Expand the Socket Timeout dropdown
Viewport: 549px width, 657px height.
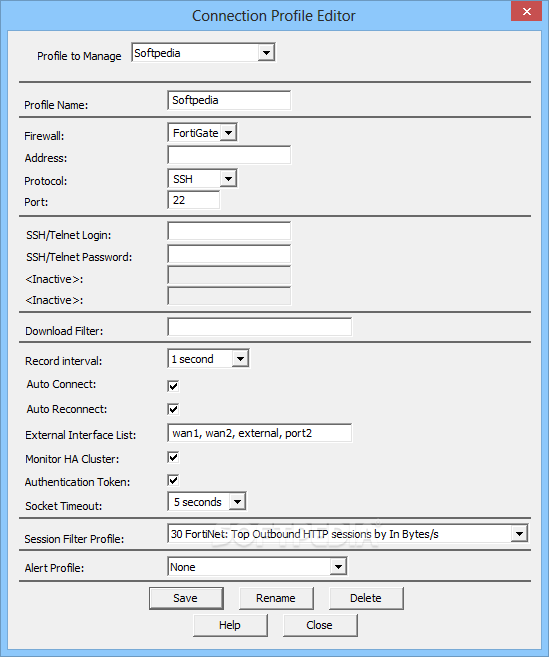coord(207,502)
